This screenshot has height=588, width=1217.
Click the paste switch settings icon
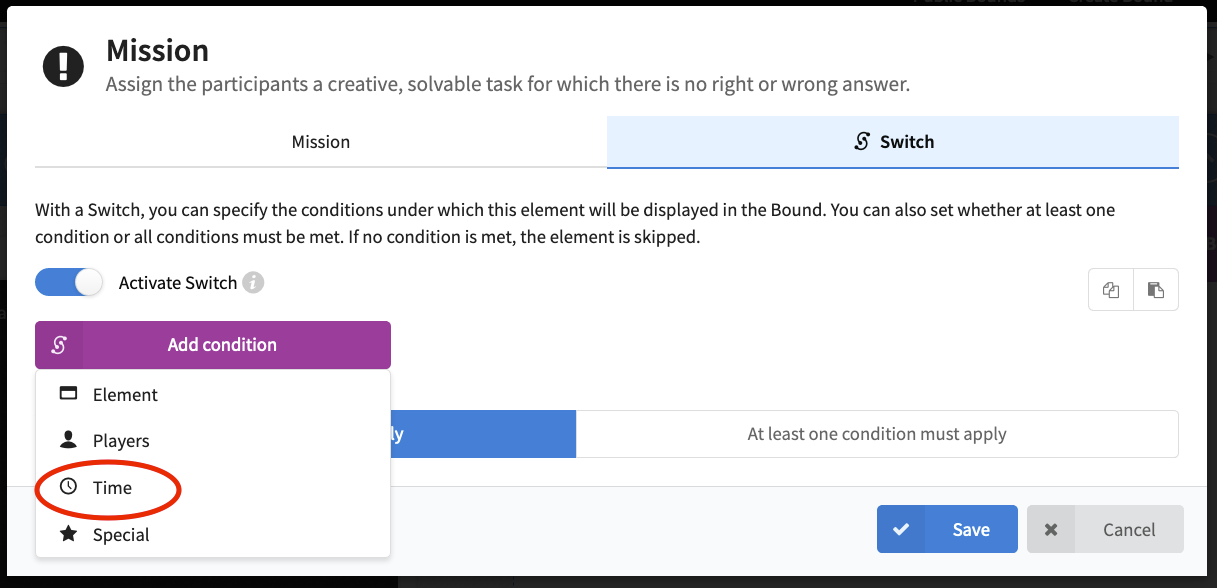(1156, 290)
